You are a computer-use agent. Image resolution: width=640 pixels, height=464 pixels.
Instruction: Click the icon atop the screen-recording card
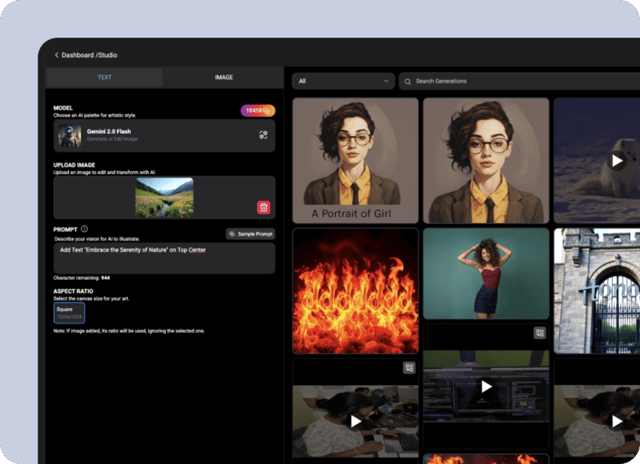(540, 333)
